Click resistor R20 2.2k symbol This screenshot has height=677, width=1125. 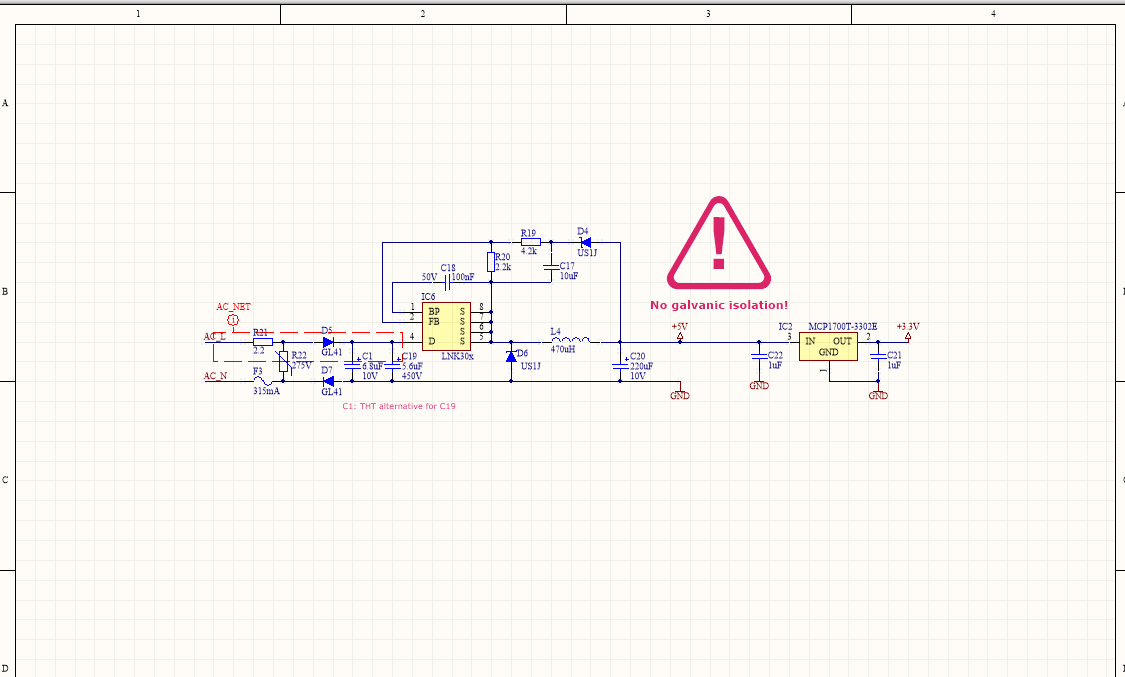[491, 262]
